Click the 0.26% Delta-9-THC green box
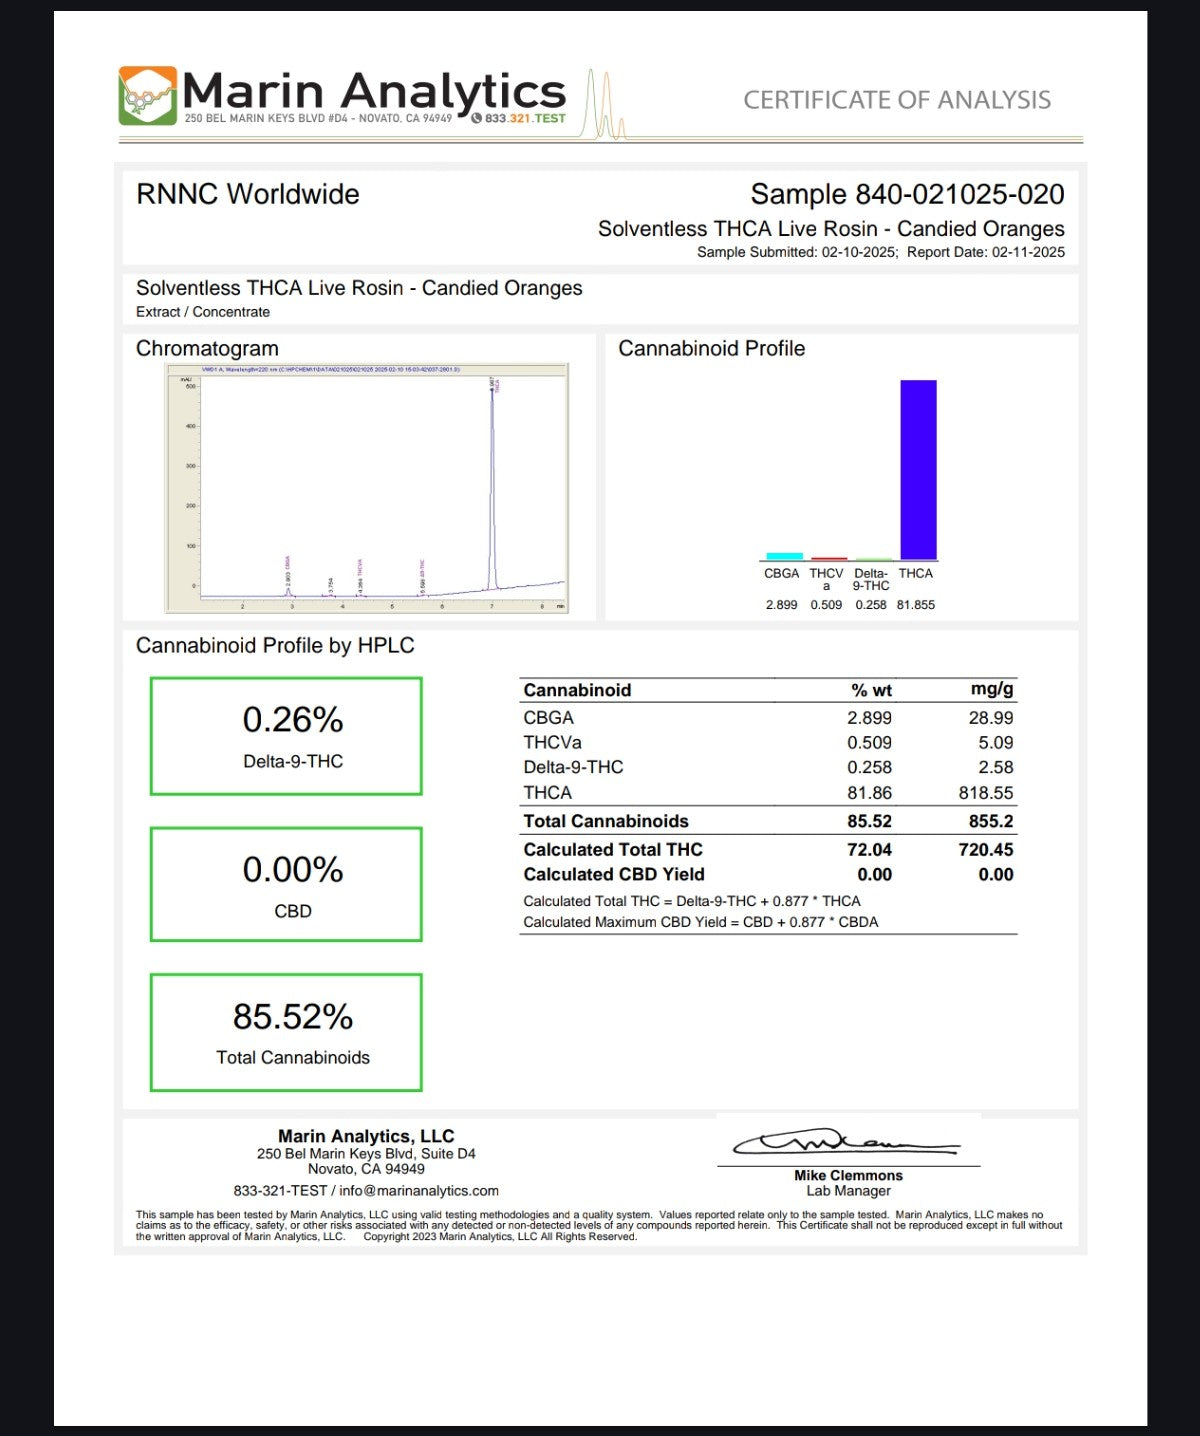This screenshot has width=1200, height=1436. [286, 736]
